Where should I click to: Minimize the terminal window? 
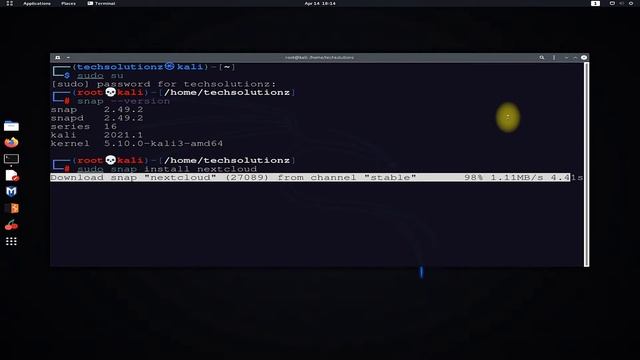point(566,58)
